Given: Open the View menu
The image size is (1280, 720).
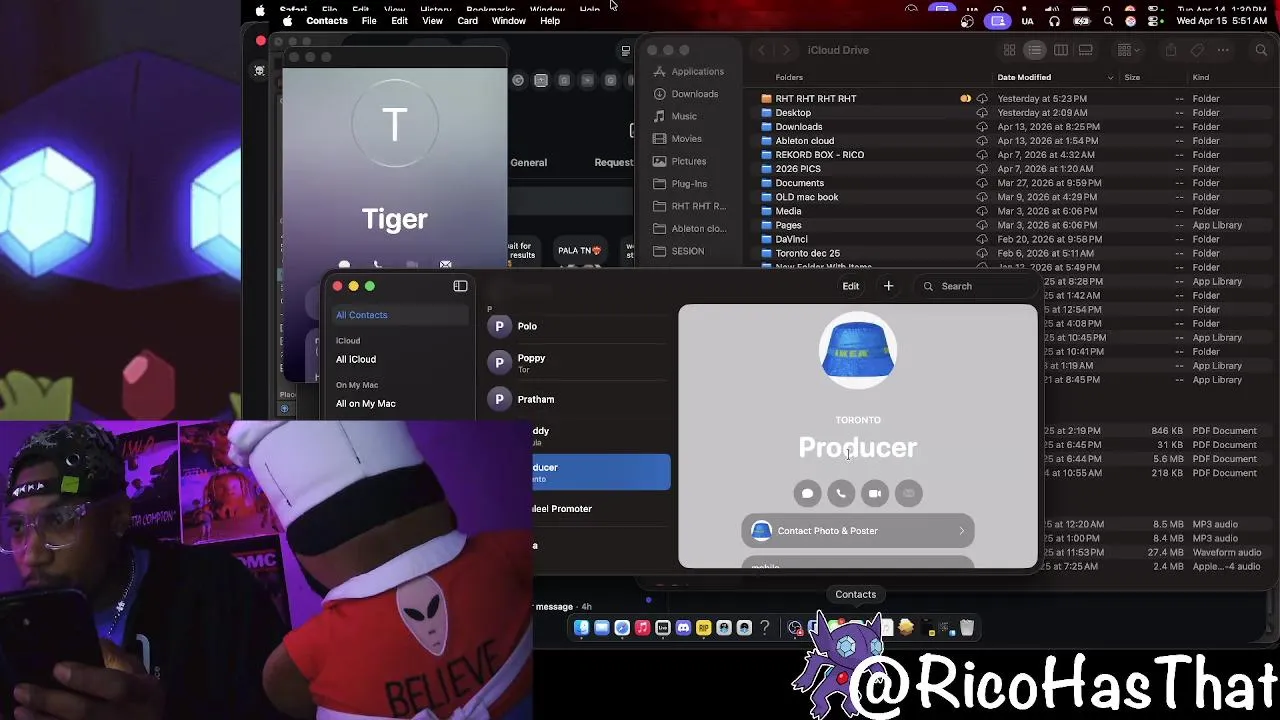Looking at the screenshot, I should [x=432, y=21].
